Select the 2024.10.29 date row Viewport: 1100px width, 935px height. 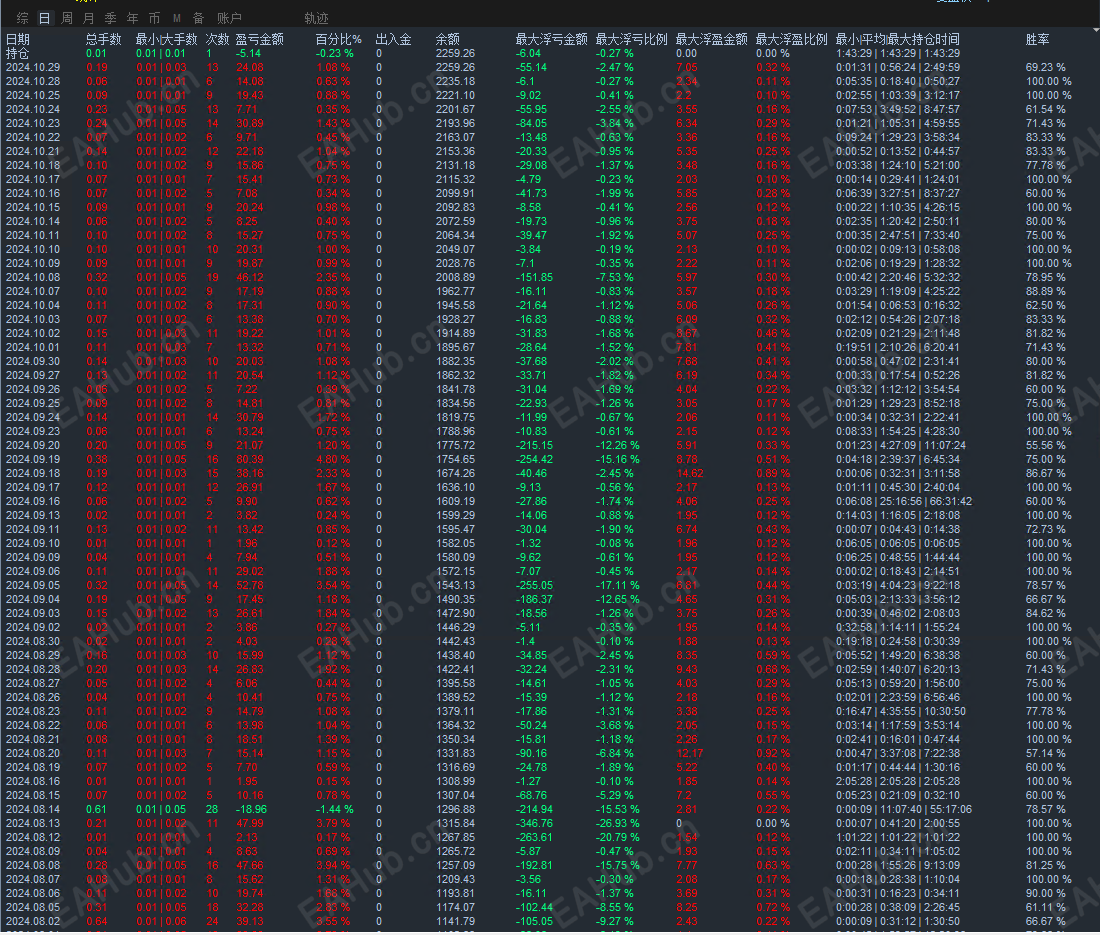pos(33,67)
